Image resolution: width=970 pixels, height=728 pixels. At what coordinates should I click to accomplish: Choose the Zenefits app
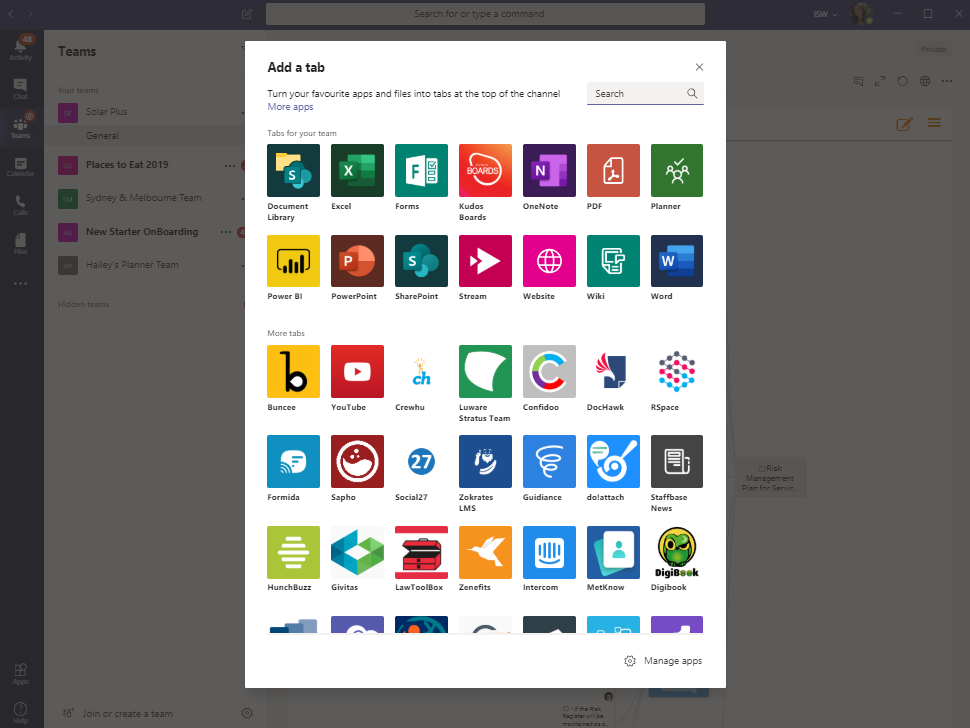click(x=485, y=552)
